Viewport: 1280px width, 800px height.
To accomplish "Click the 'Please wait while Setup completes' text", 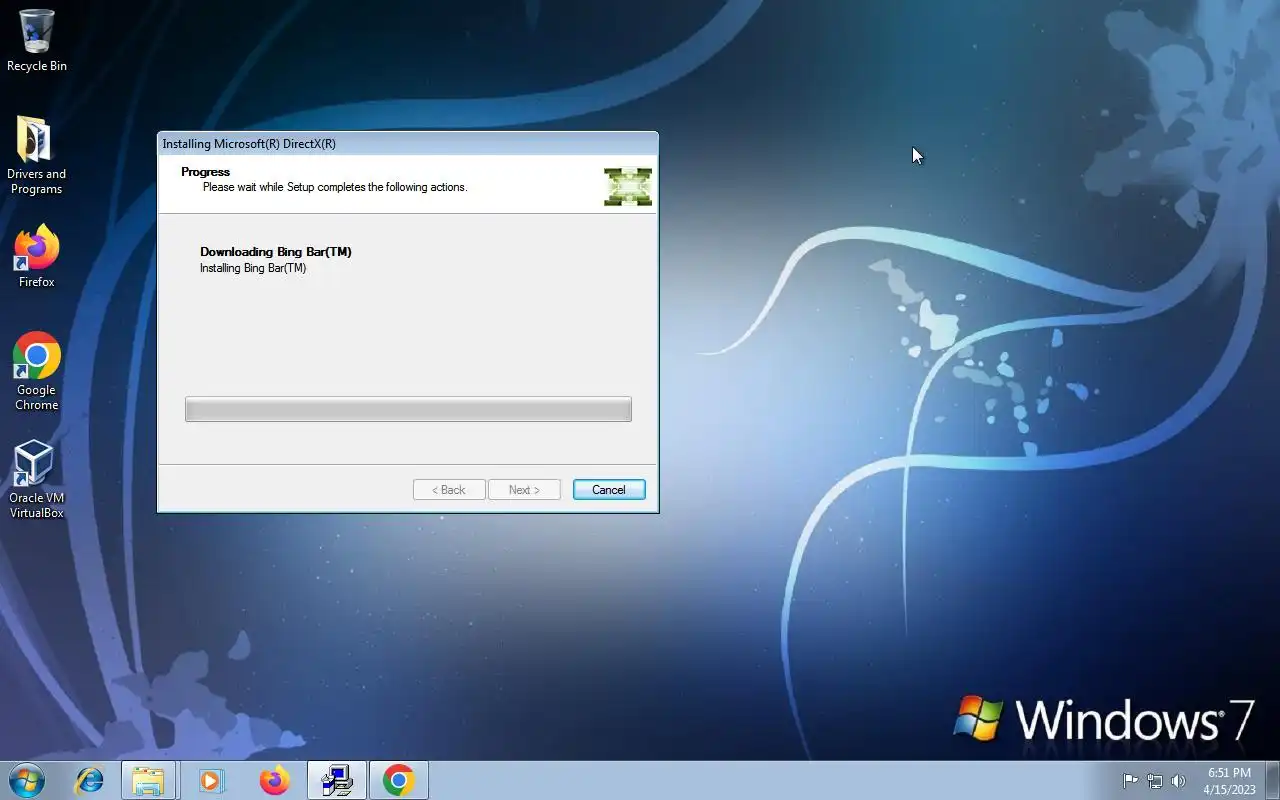I will 335,187.
